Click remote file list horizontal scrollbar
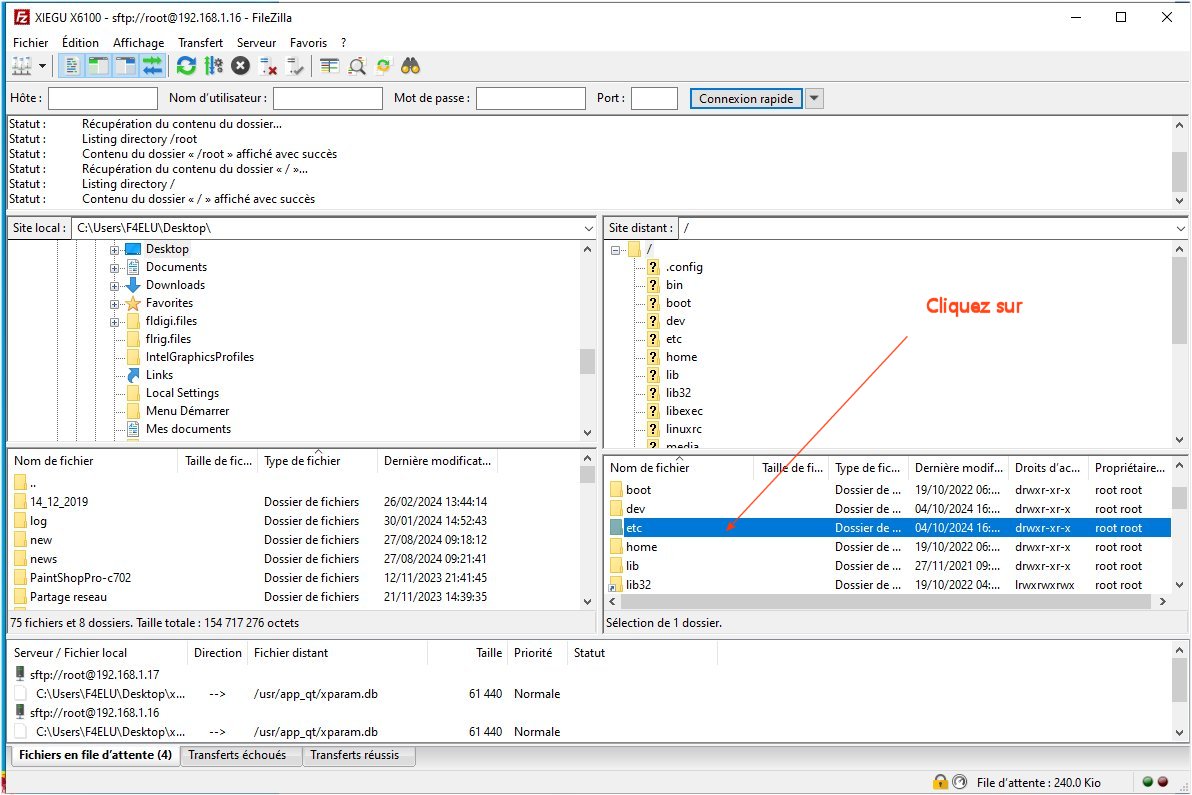Screen dimensions: 1192x795 (x=880, y=602)
